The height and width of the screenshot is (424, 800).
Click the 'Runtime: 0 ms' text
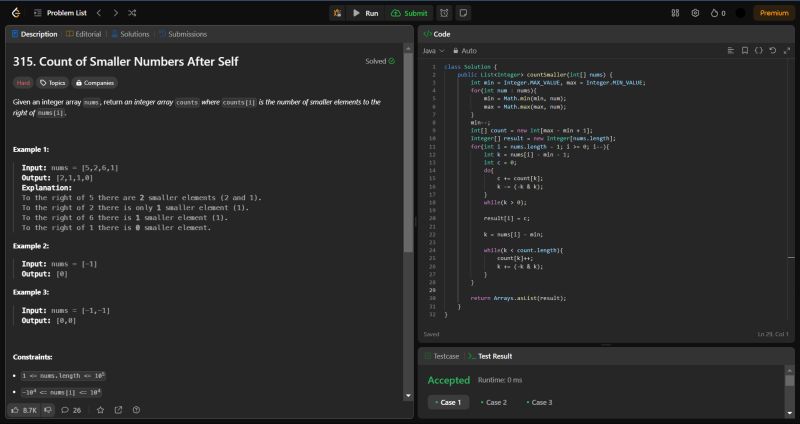[500, 380]
